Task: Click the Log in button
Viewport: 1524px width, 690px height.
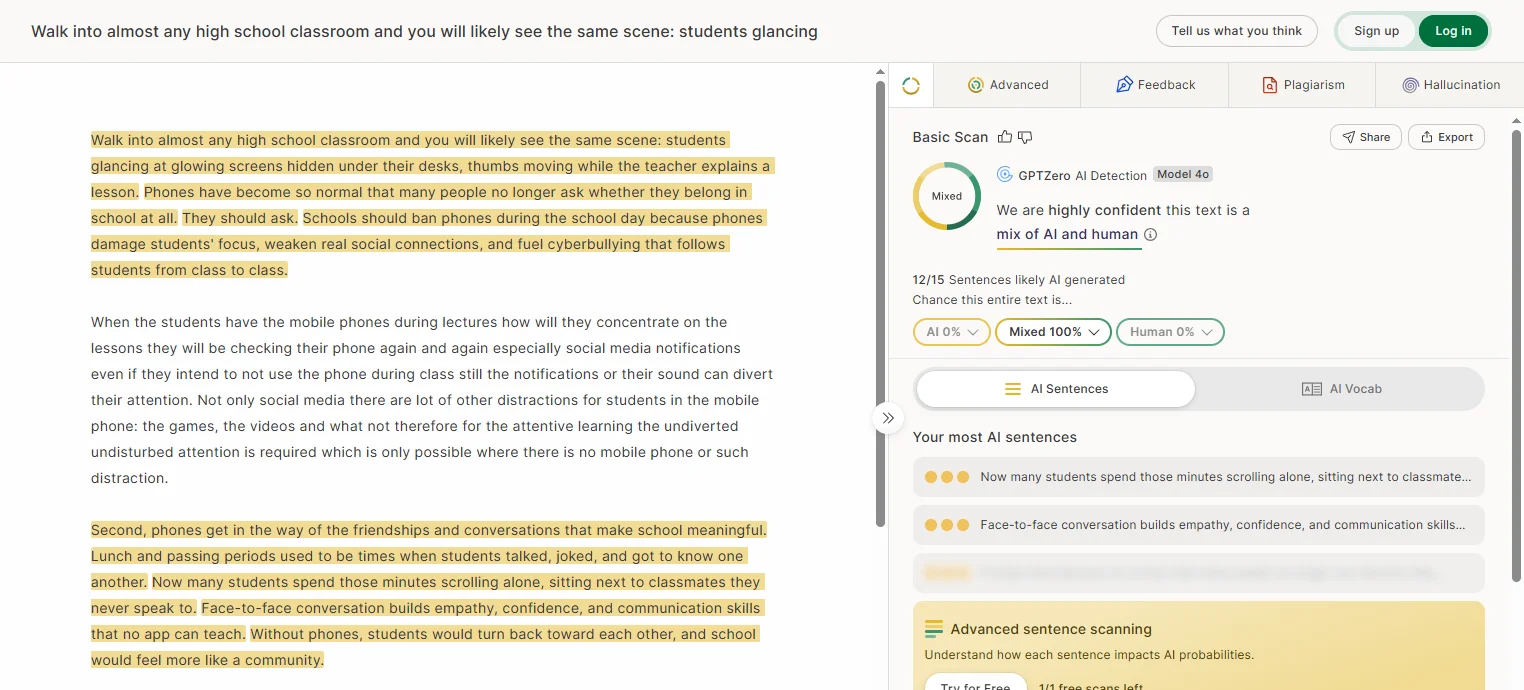Action: (1453, 31)
